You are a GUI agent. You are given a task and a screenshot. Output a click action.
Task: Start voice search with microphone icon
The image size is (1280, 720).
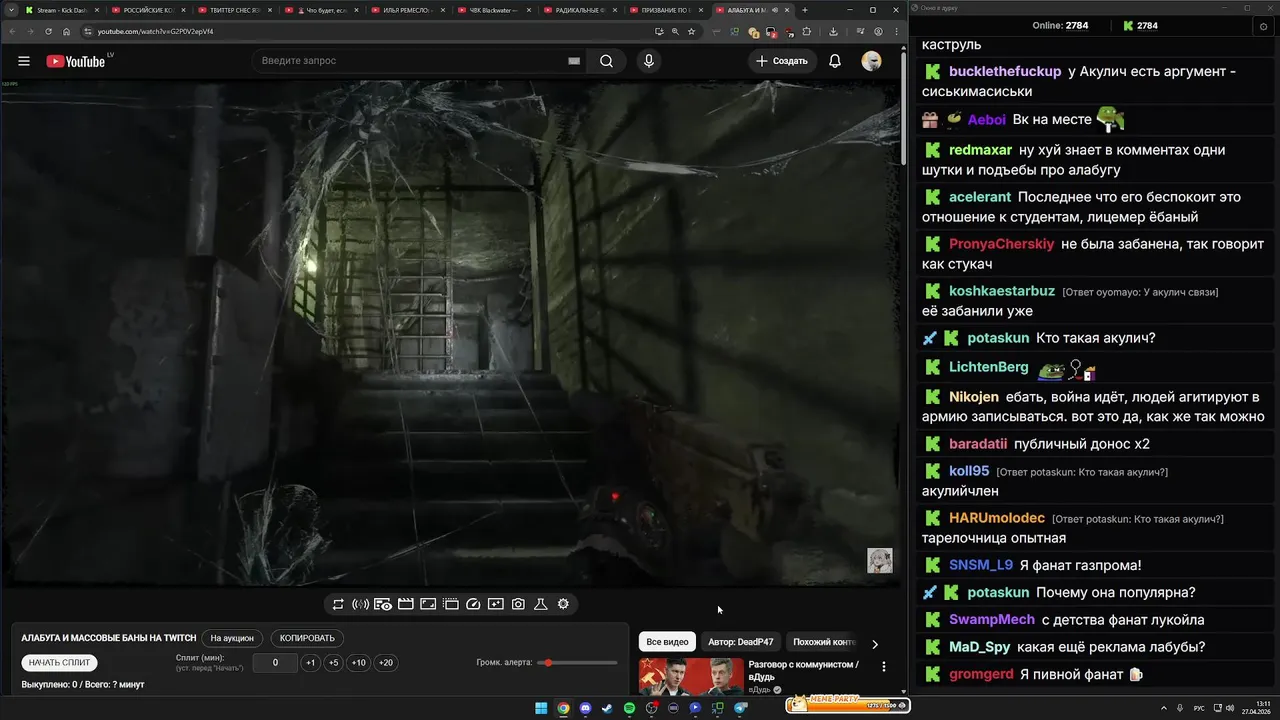(649, 61)
